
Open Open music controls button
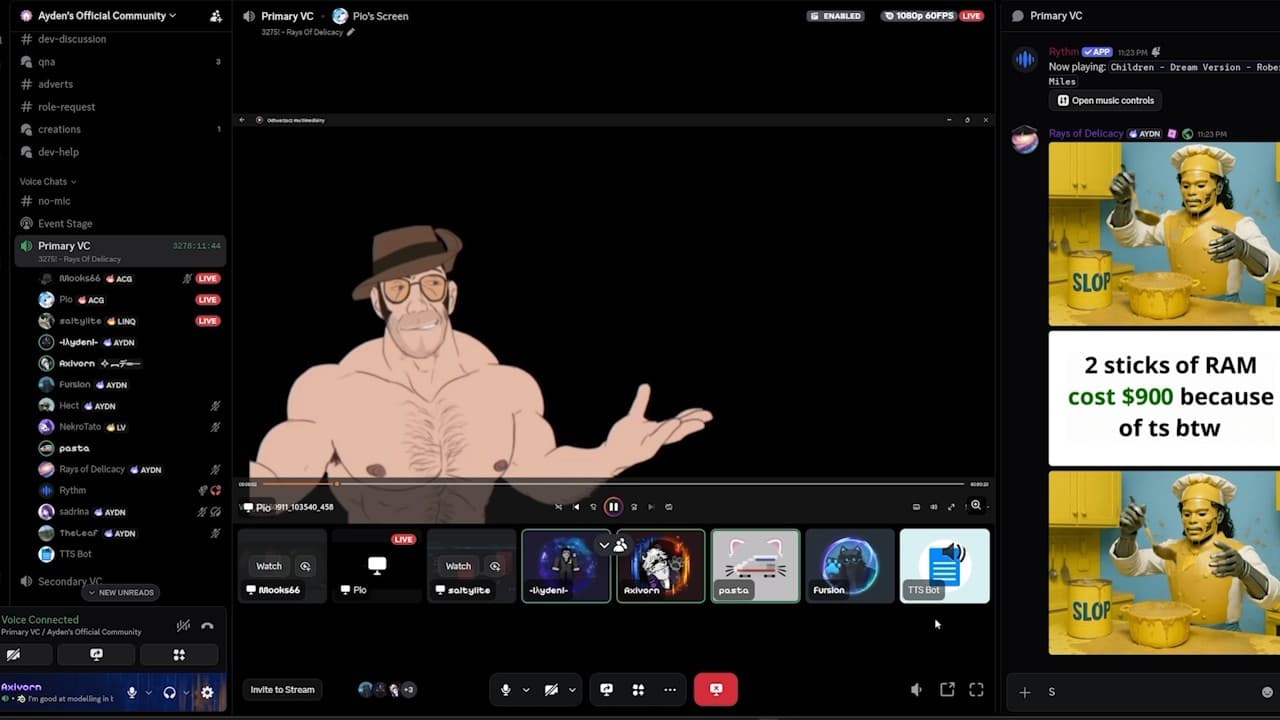pos(1106,101)
